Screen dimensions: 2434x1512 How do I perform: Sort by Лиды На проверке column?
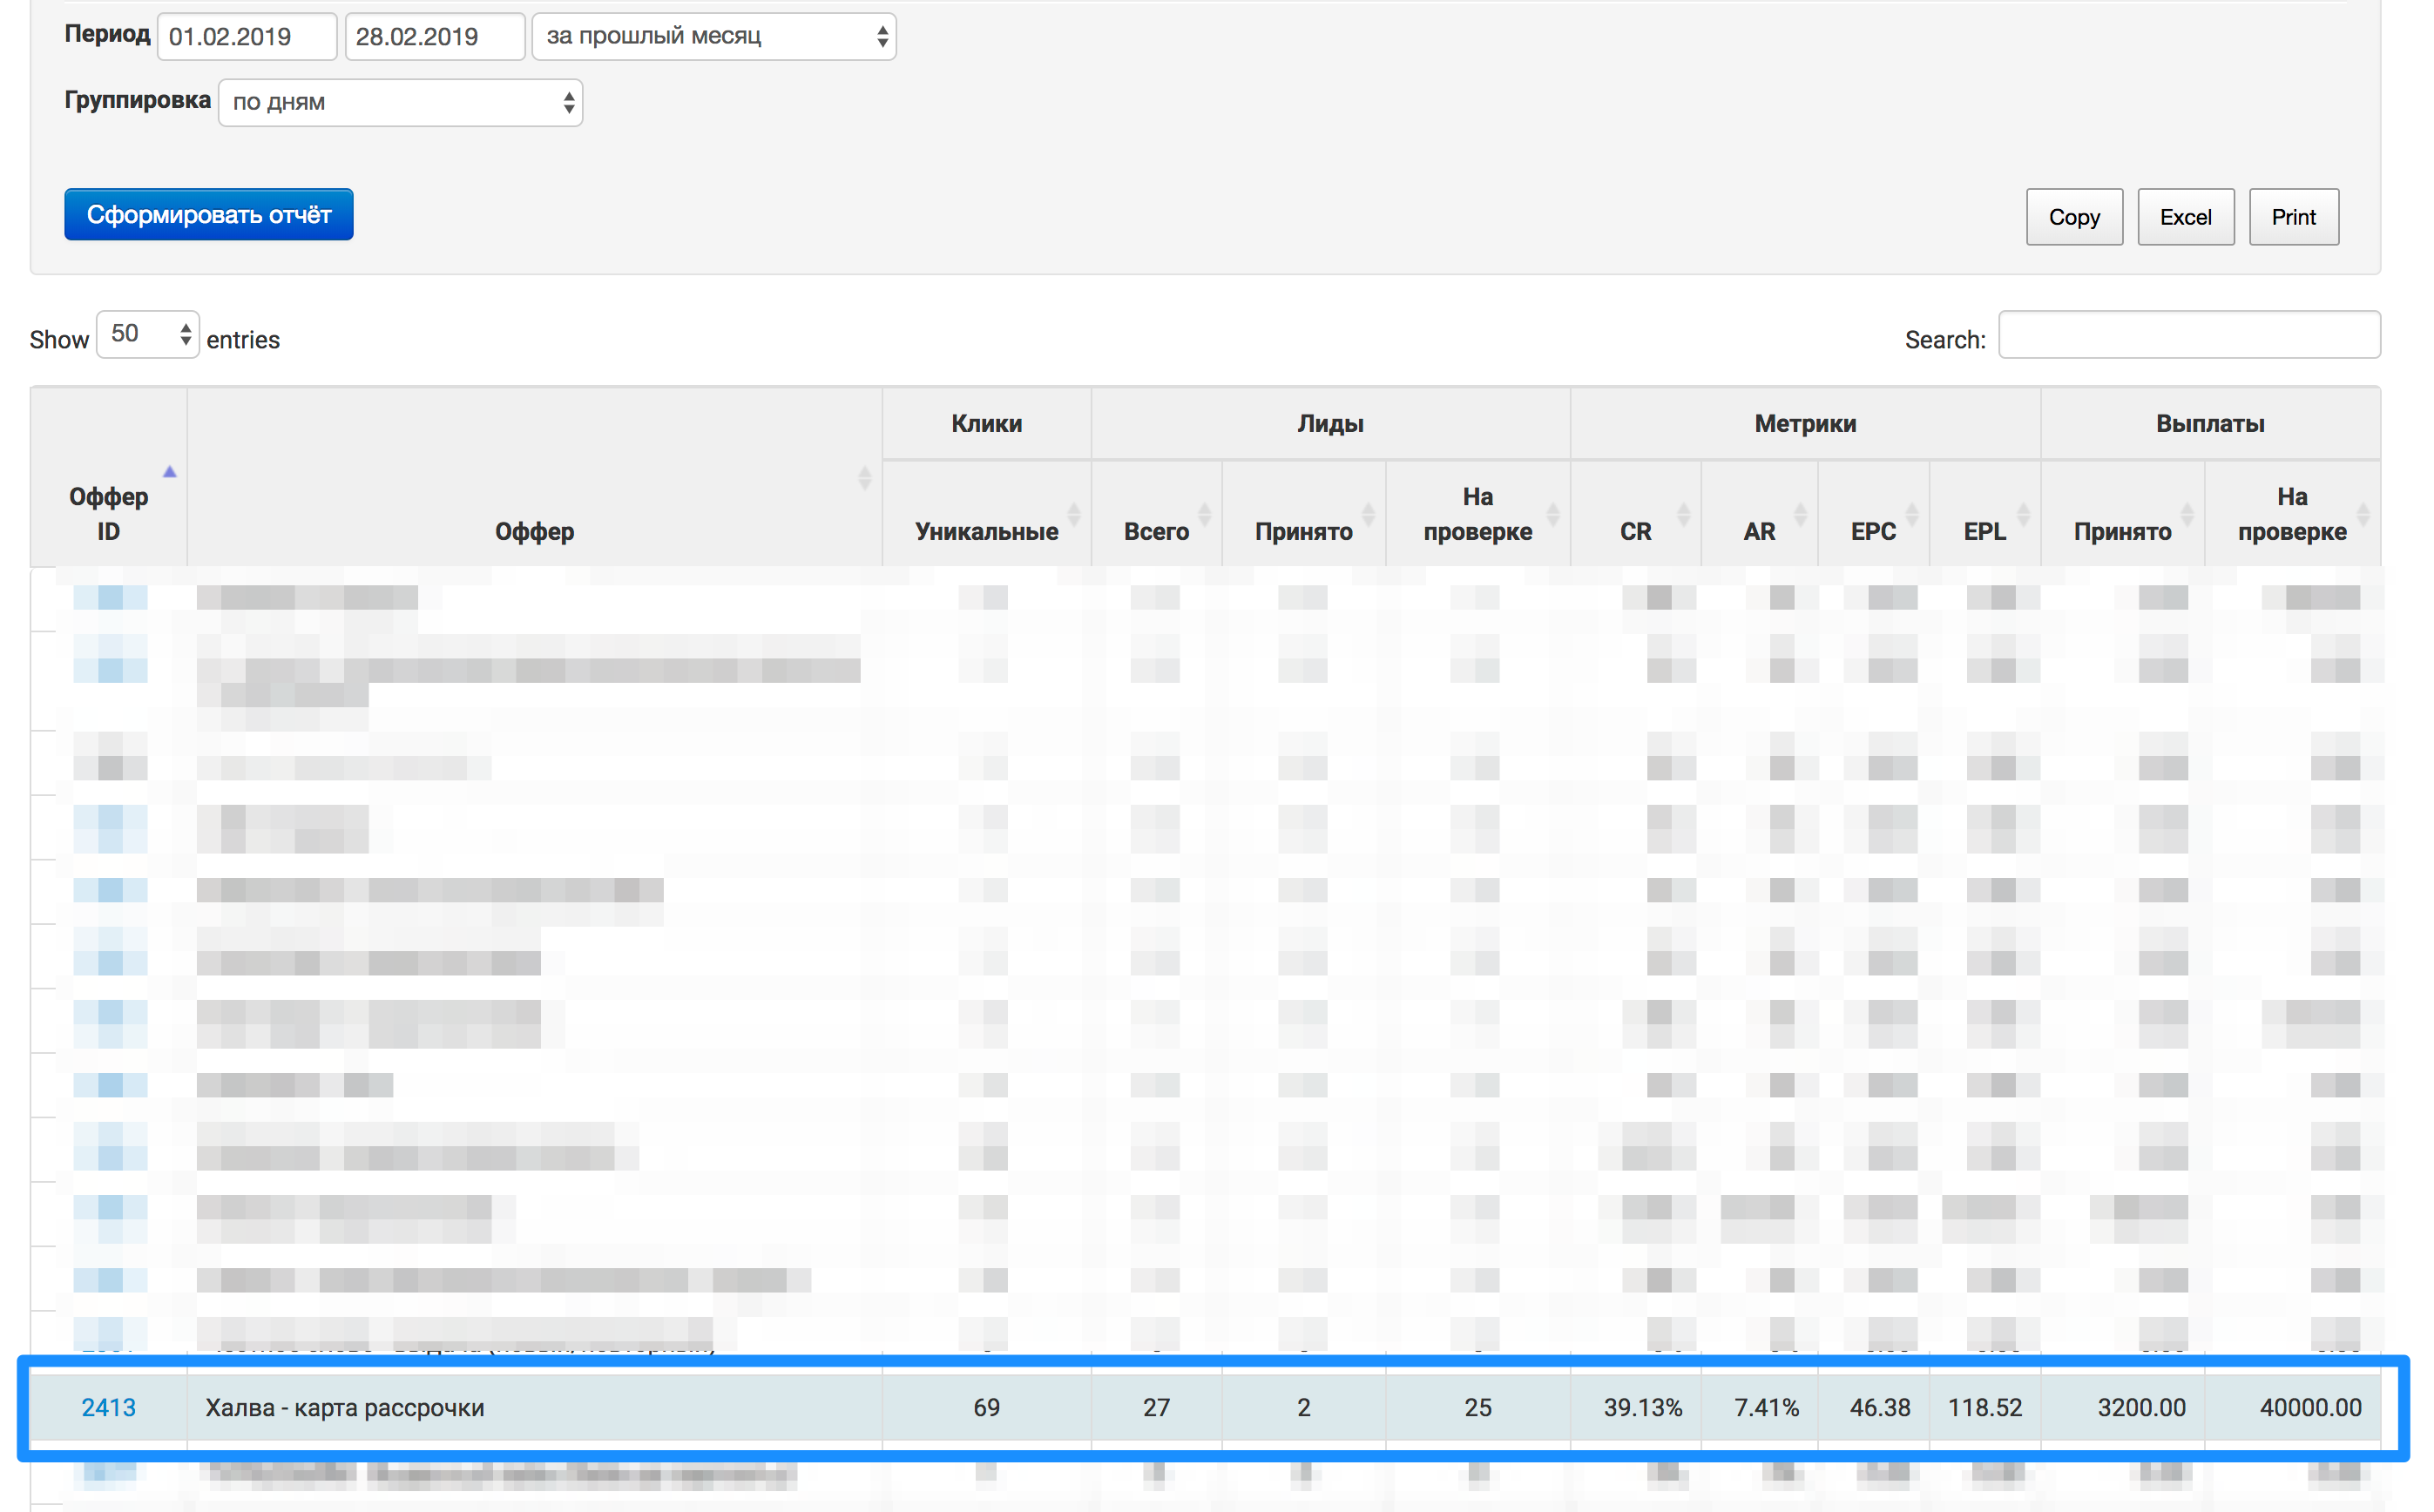coord(1477,514)
